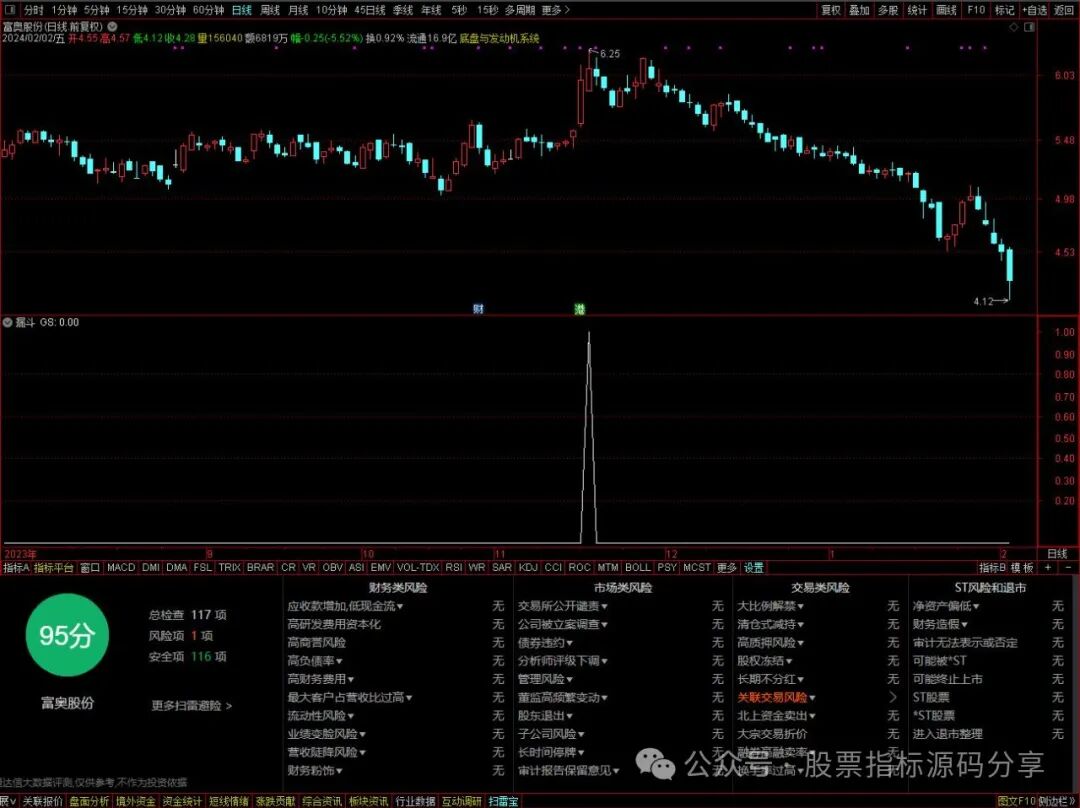Screen dimensions: 1080x808
Task: Select the 15分钟 period tab
Action: 132,10
